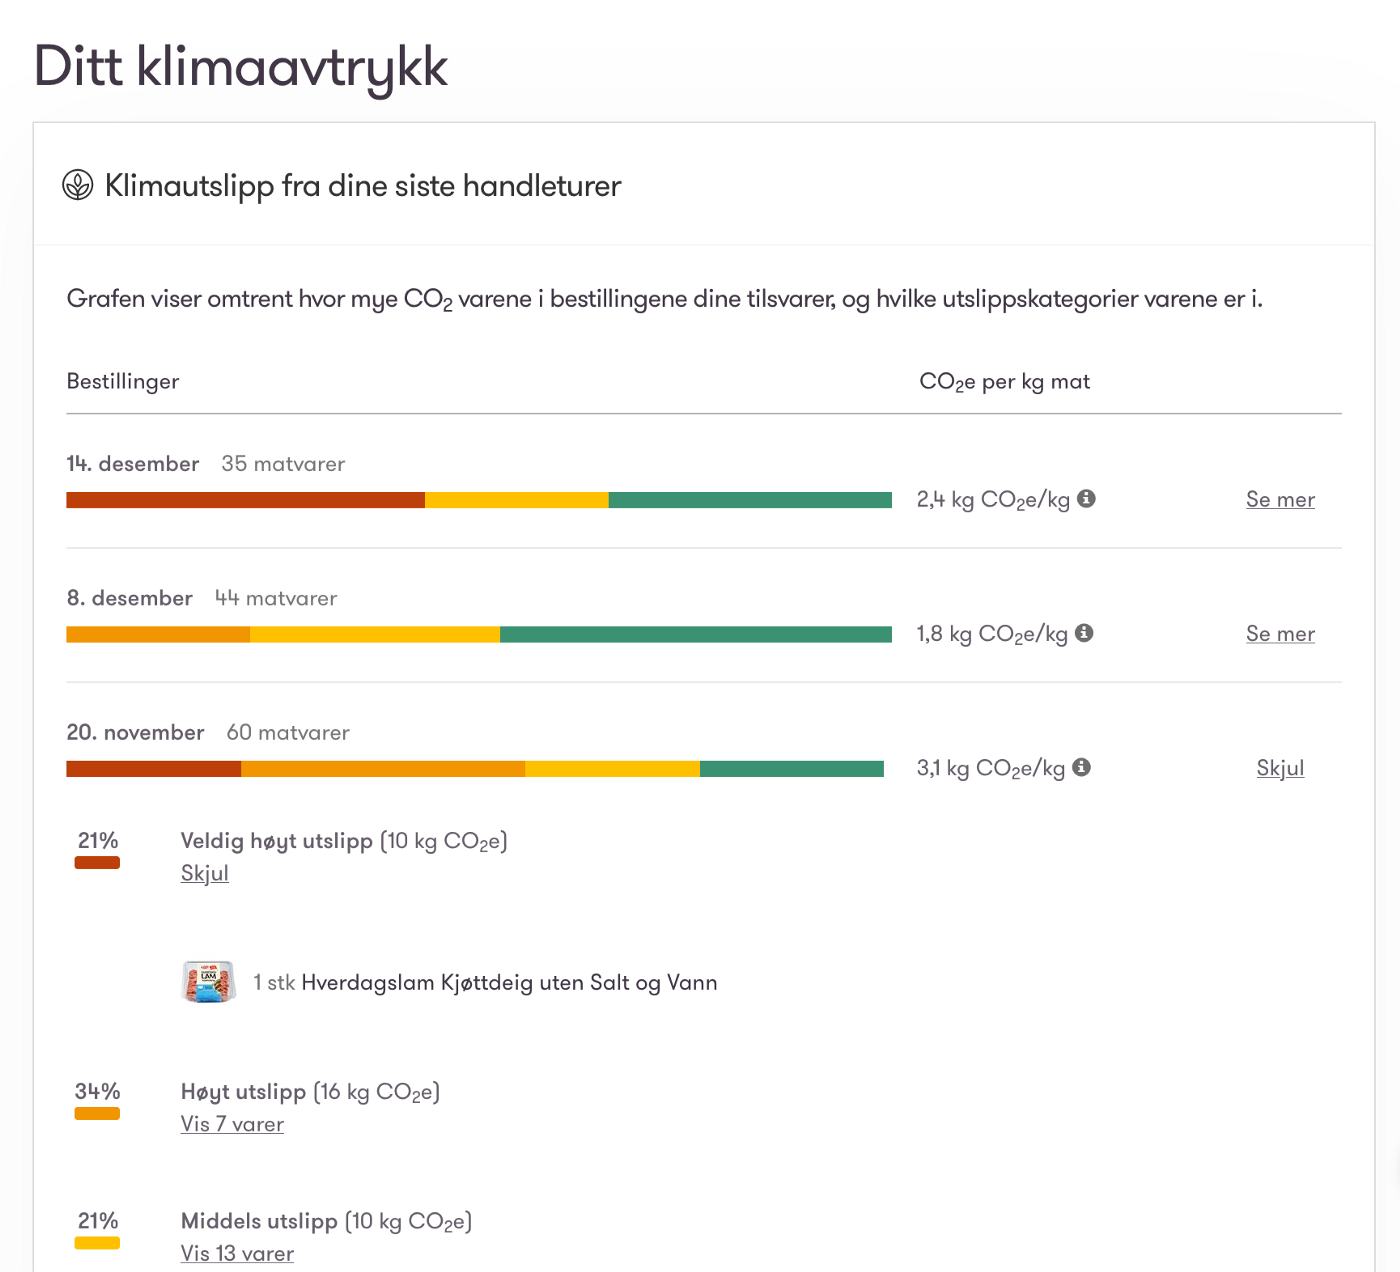The height and width of the screenshot is (1272, 1400).
Task: Click info icon next to 2,4 kg CO2e/kg
Action: click(1087, 498)
